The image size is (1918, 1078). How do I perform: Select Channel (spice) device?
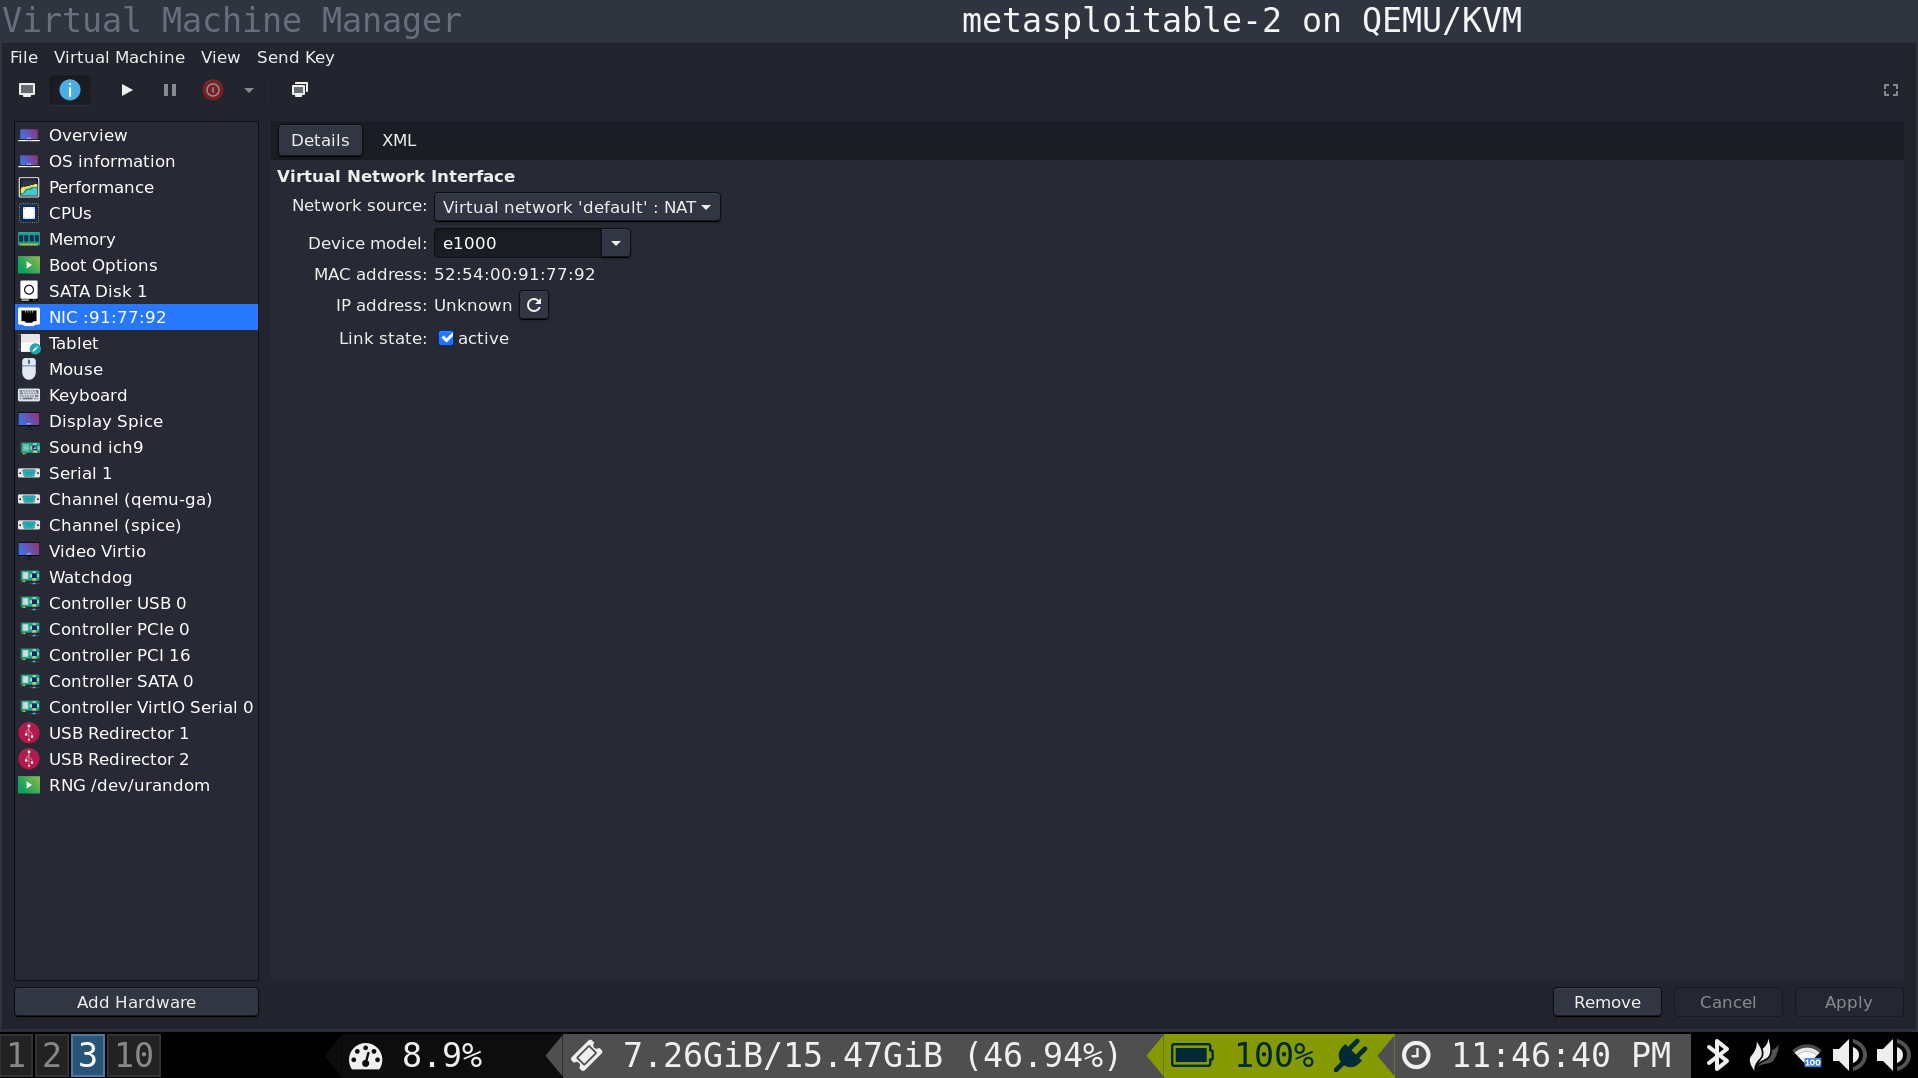click(136, 525)
